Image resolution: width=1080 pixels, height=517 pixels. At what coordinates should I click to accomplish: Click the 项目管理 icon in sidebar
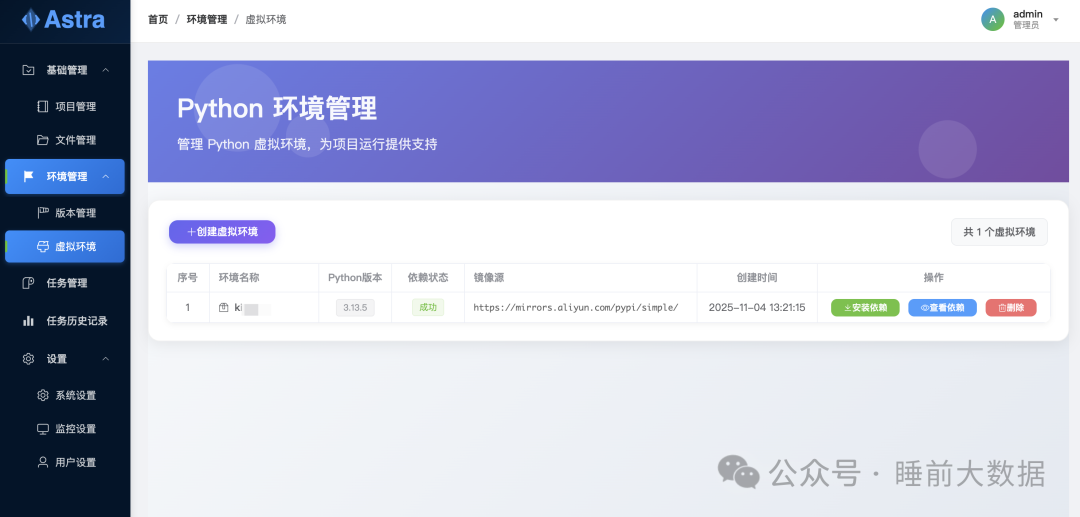pos(43,107)
